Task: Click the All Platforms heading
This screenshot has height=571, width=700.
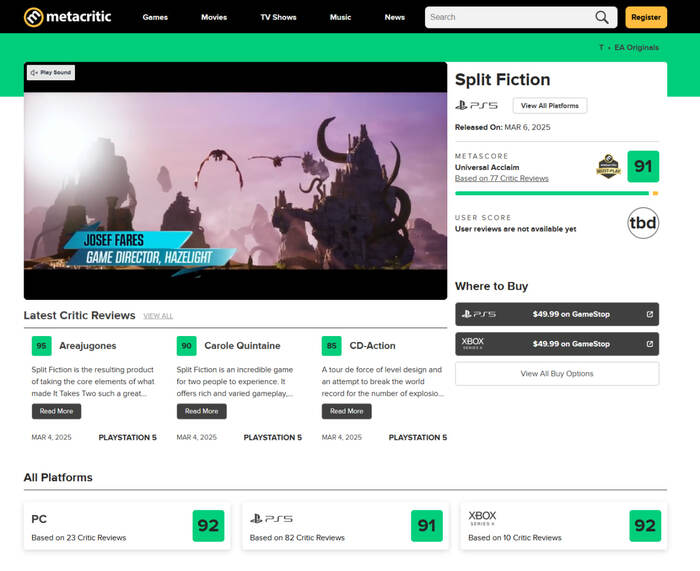Action: tap(58, 477)
